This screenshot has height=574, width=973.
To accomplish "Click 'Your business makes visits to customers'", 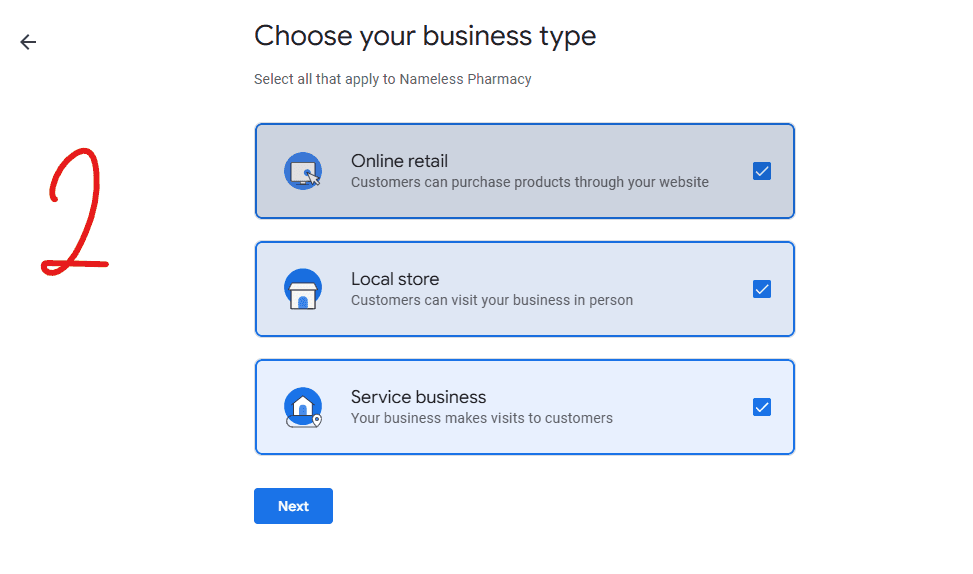I will click(x=482, y=418).
